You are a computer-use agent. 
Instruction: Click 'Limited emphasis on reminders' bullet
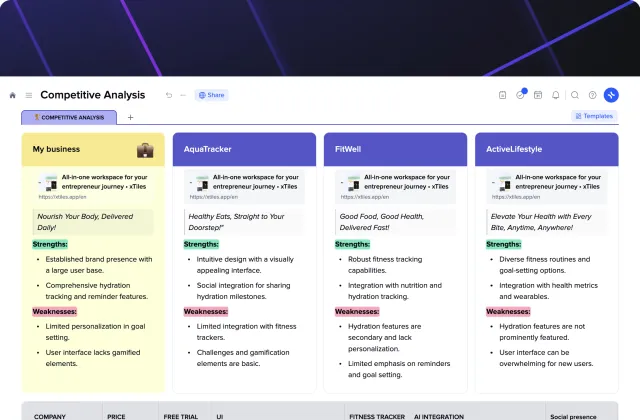click(x=399, y=369)
